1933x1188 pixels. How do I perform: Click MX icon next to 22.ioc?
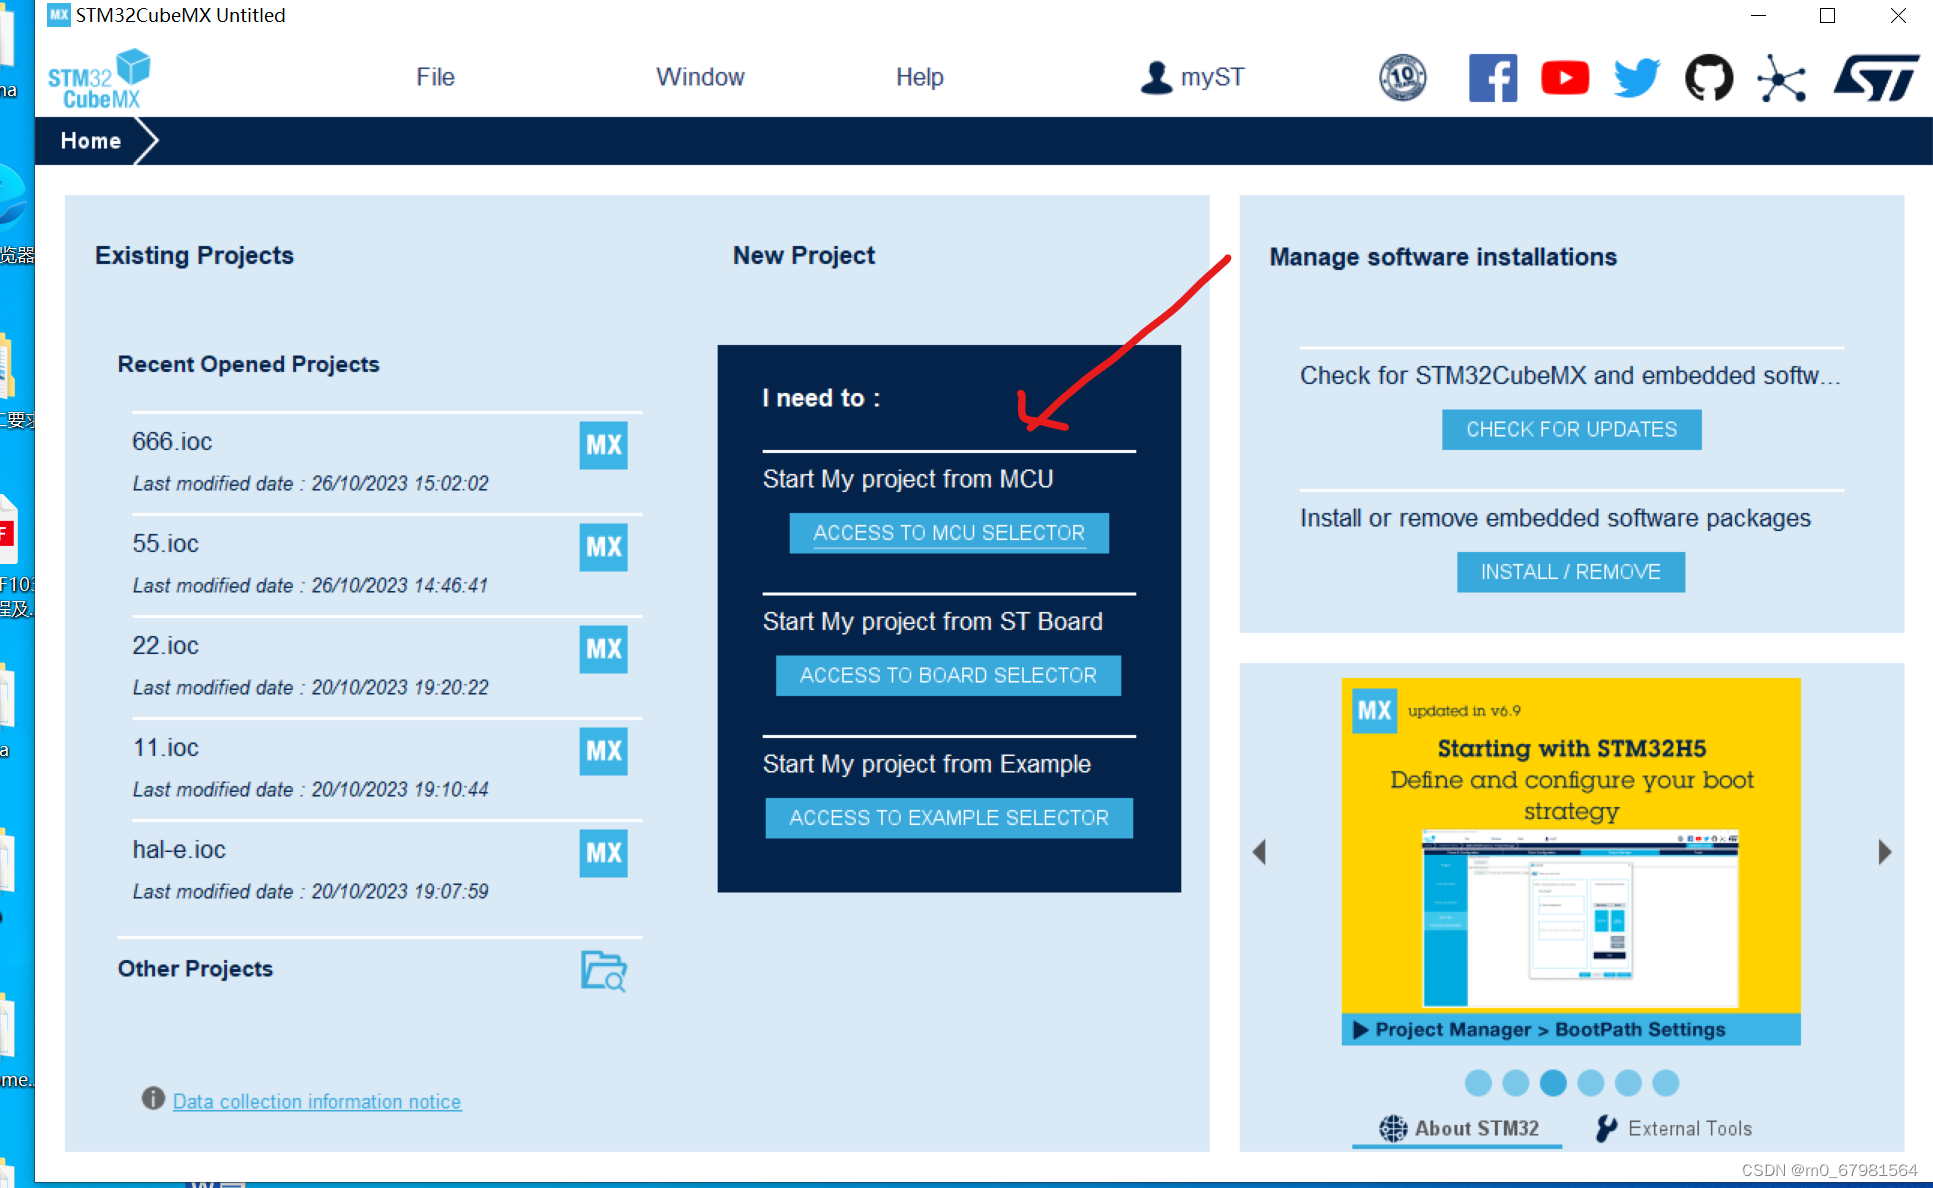point(604,649)
